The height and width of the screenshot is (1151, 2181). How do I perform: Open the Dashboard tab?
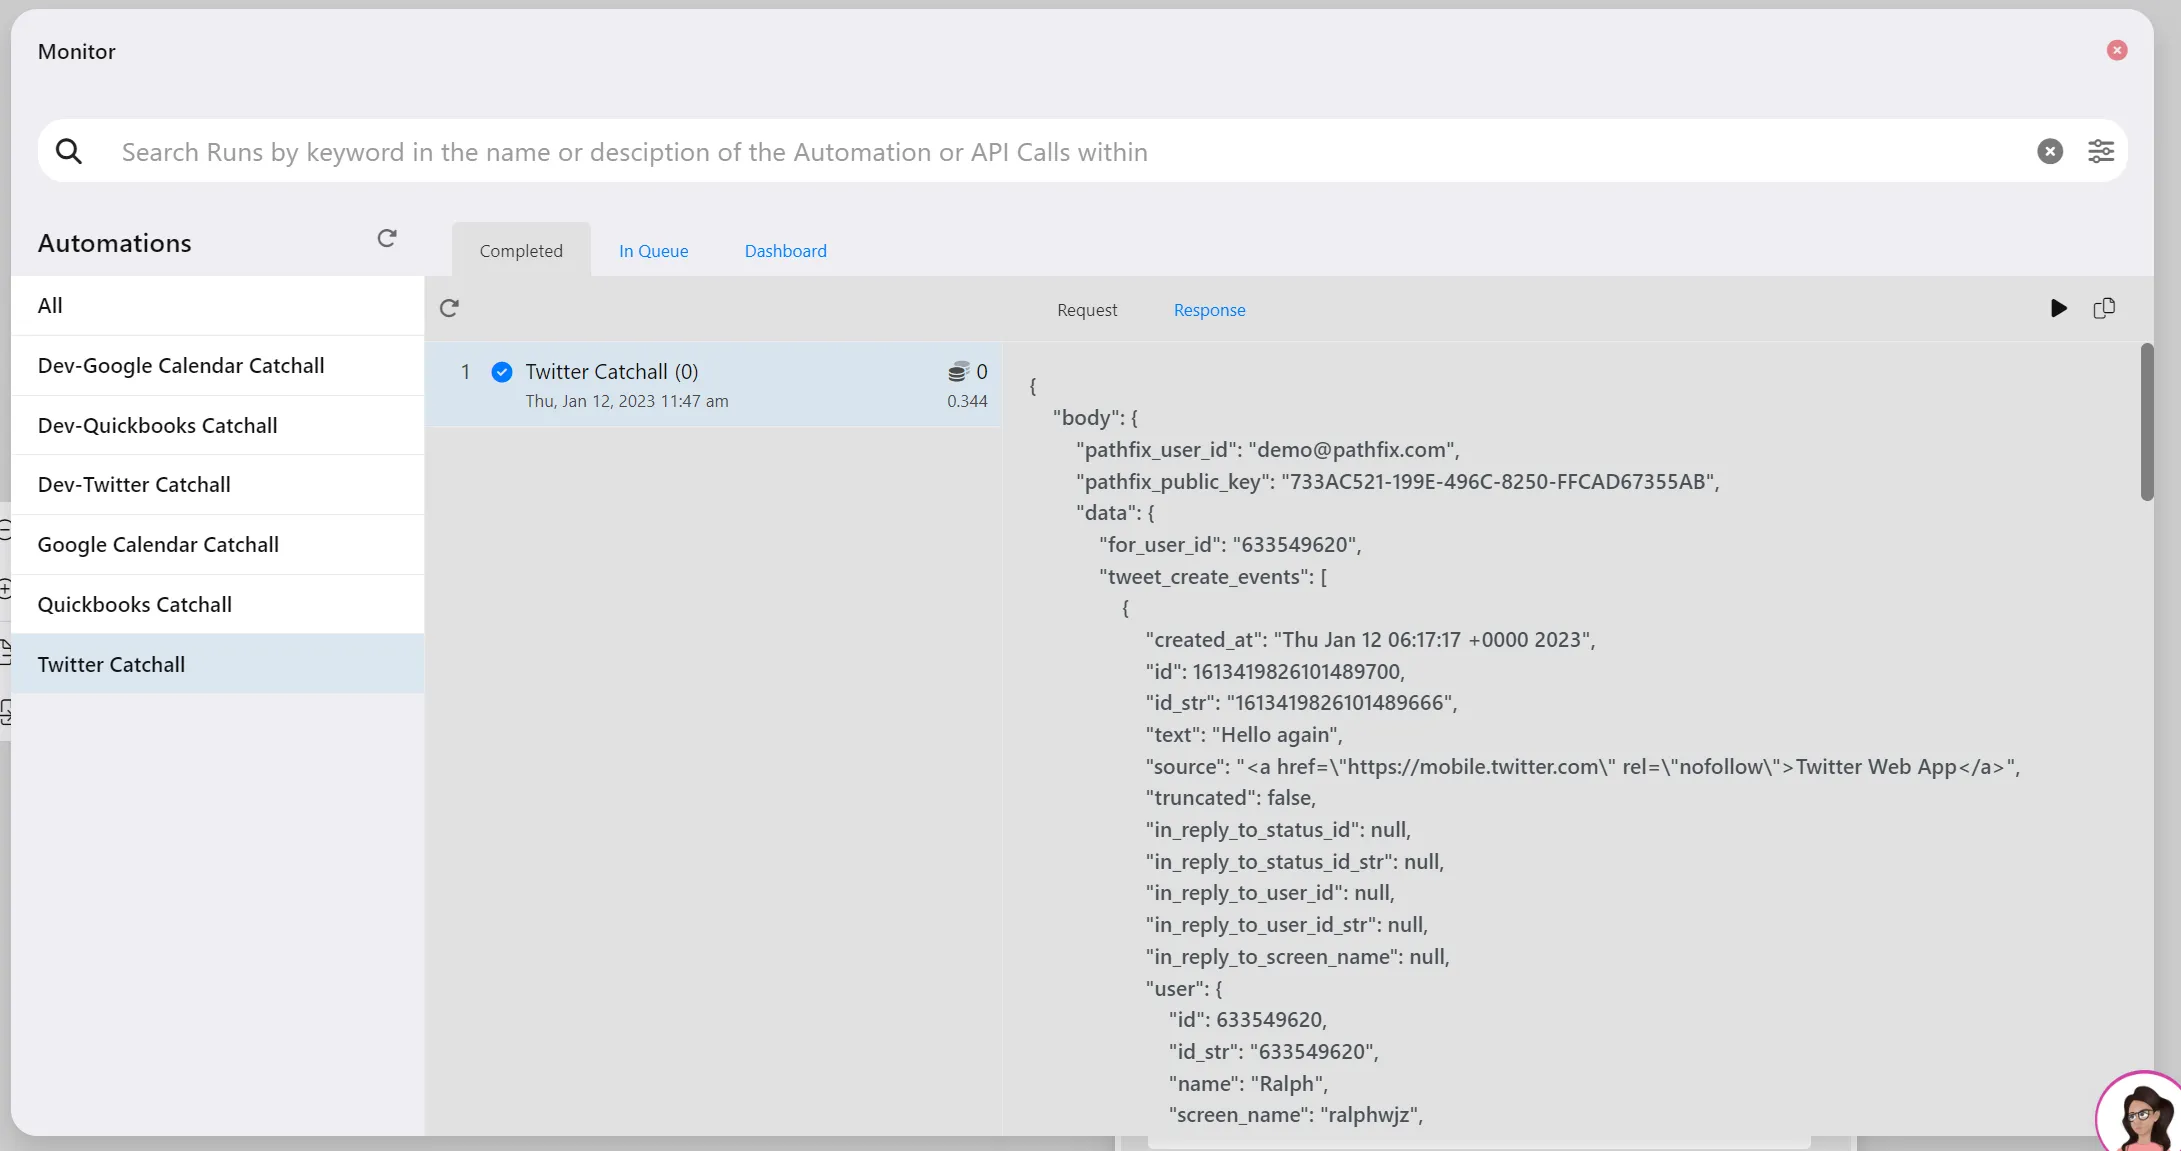click(x=785, y=251)
